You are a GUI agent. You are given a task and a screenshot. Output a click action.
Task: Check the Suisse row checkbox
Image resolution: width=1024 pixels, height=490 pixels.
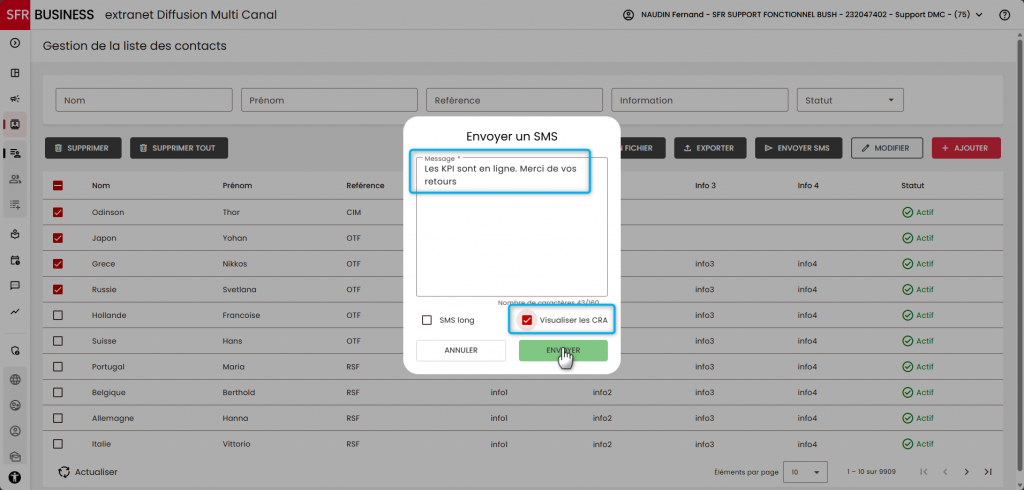58,341
